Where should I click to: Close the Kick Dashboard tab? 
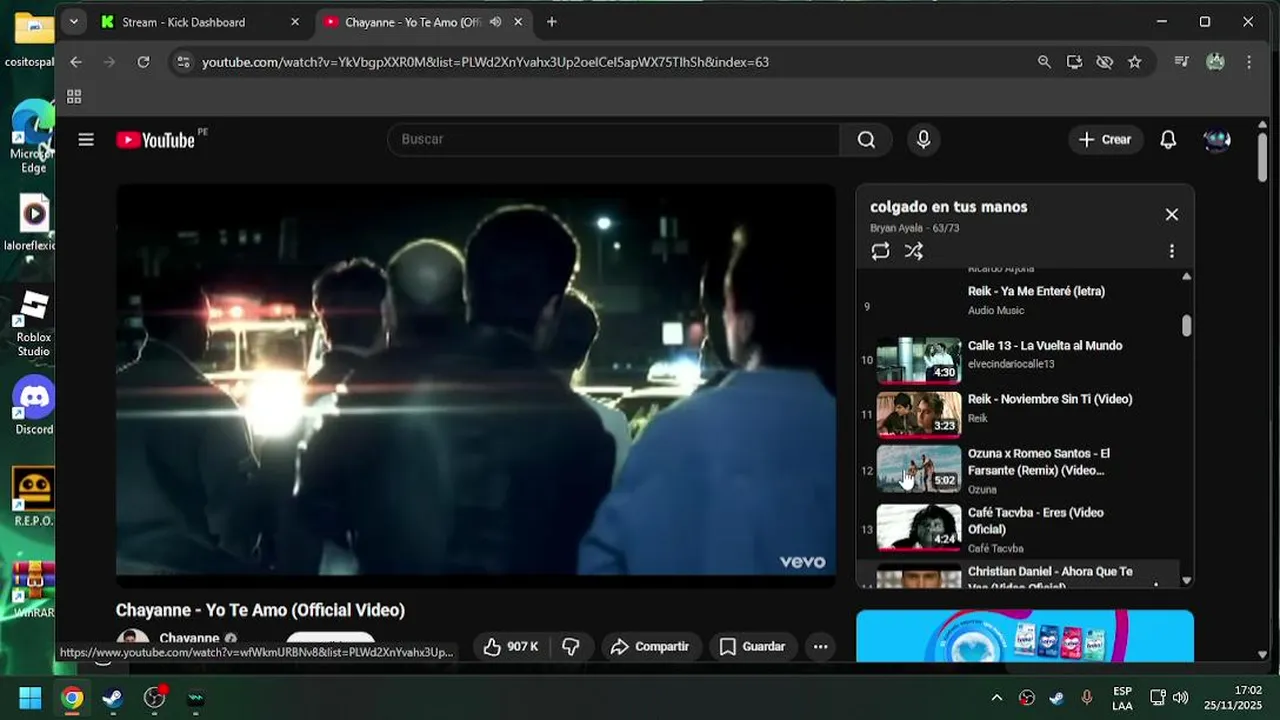(295, 22)
